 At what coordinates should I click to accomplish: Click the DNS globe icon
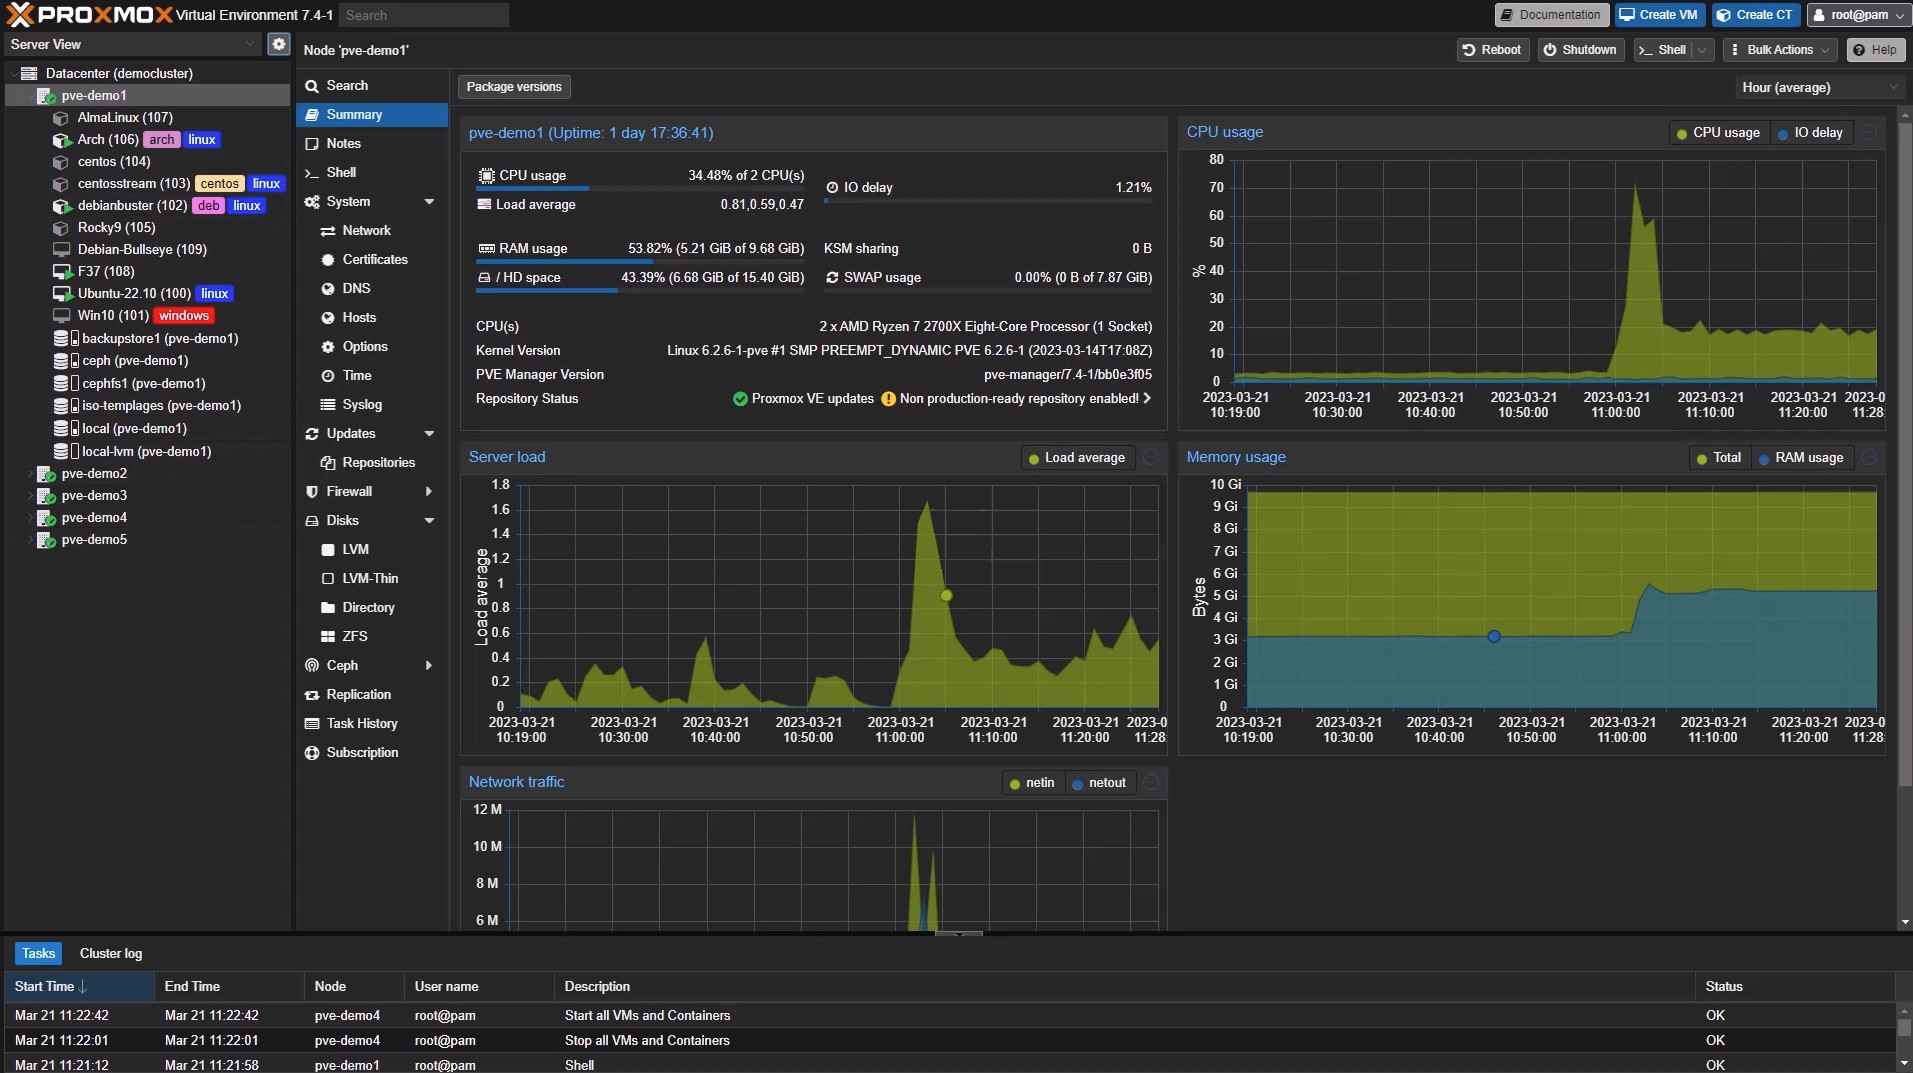point(328,288)
